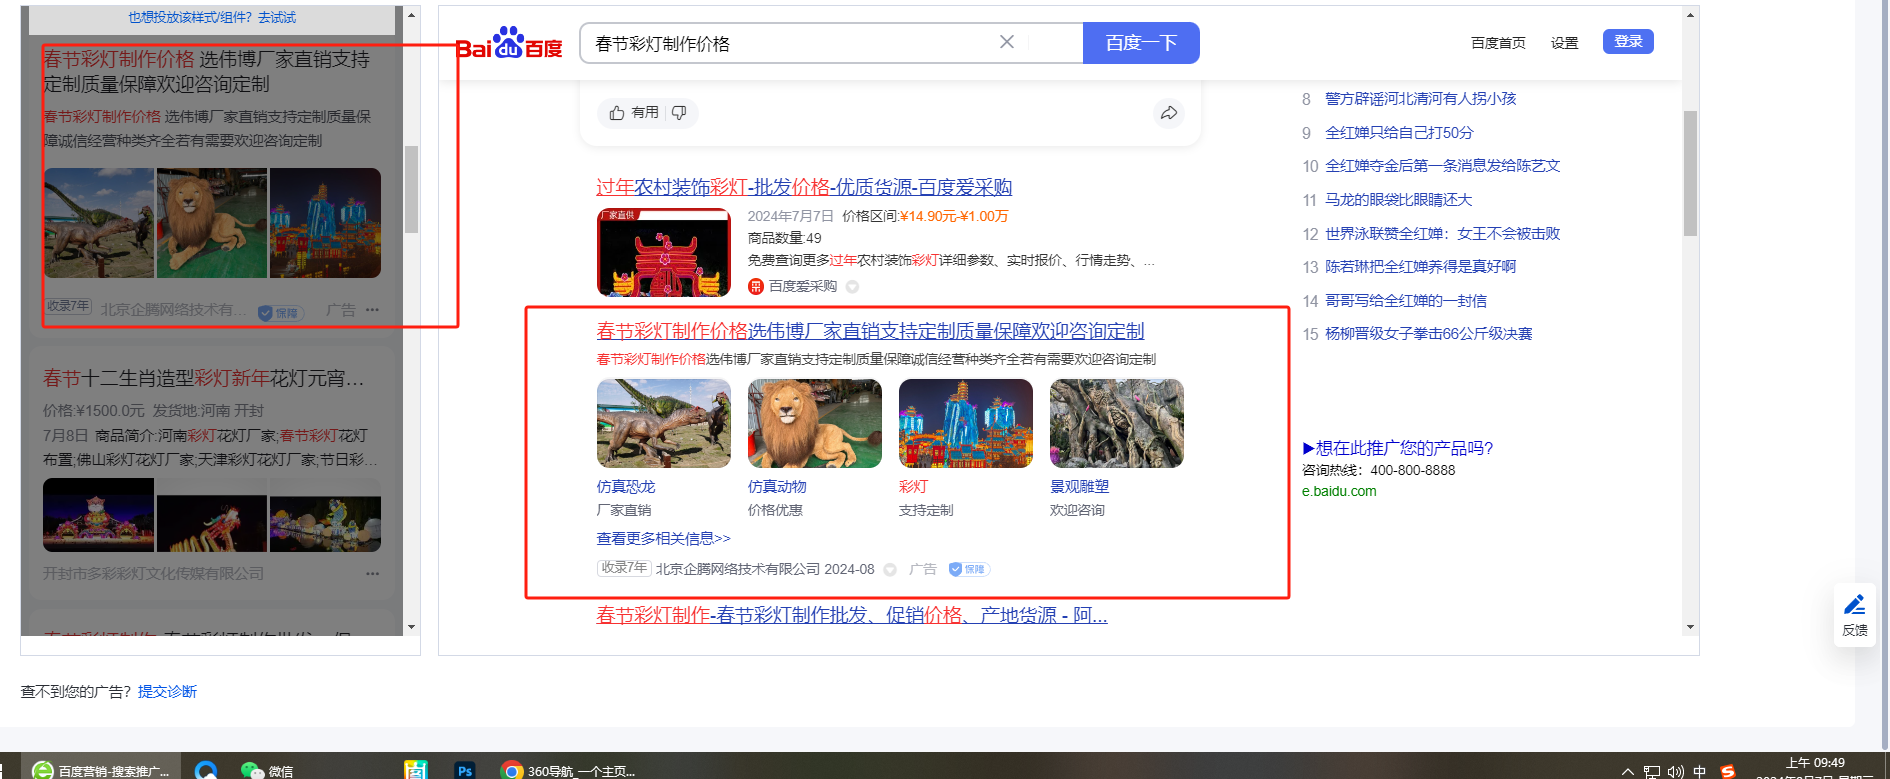This screenshot has width=1890, height=779.
Task: Click the small circle icon after 2024-08
Action: click(890, 570)
